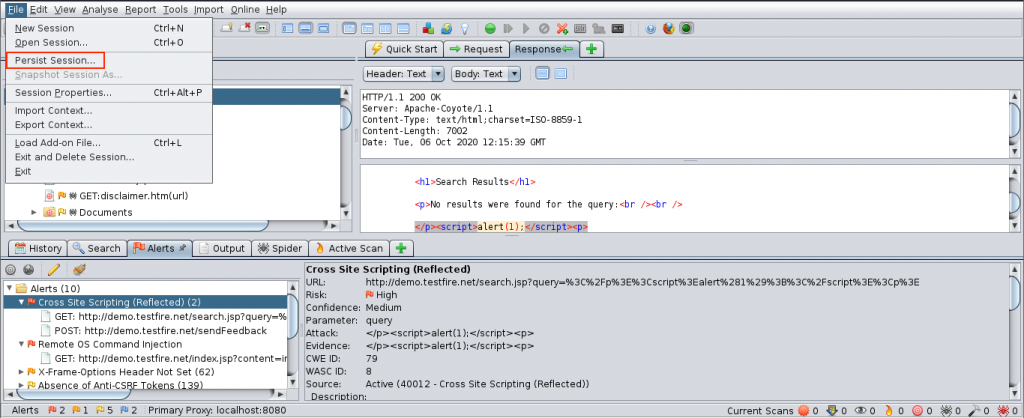This screenshot has height=418, width=1024.
Task: Click the drop request bin icon
Action: point(544,28)
